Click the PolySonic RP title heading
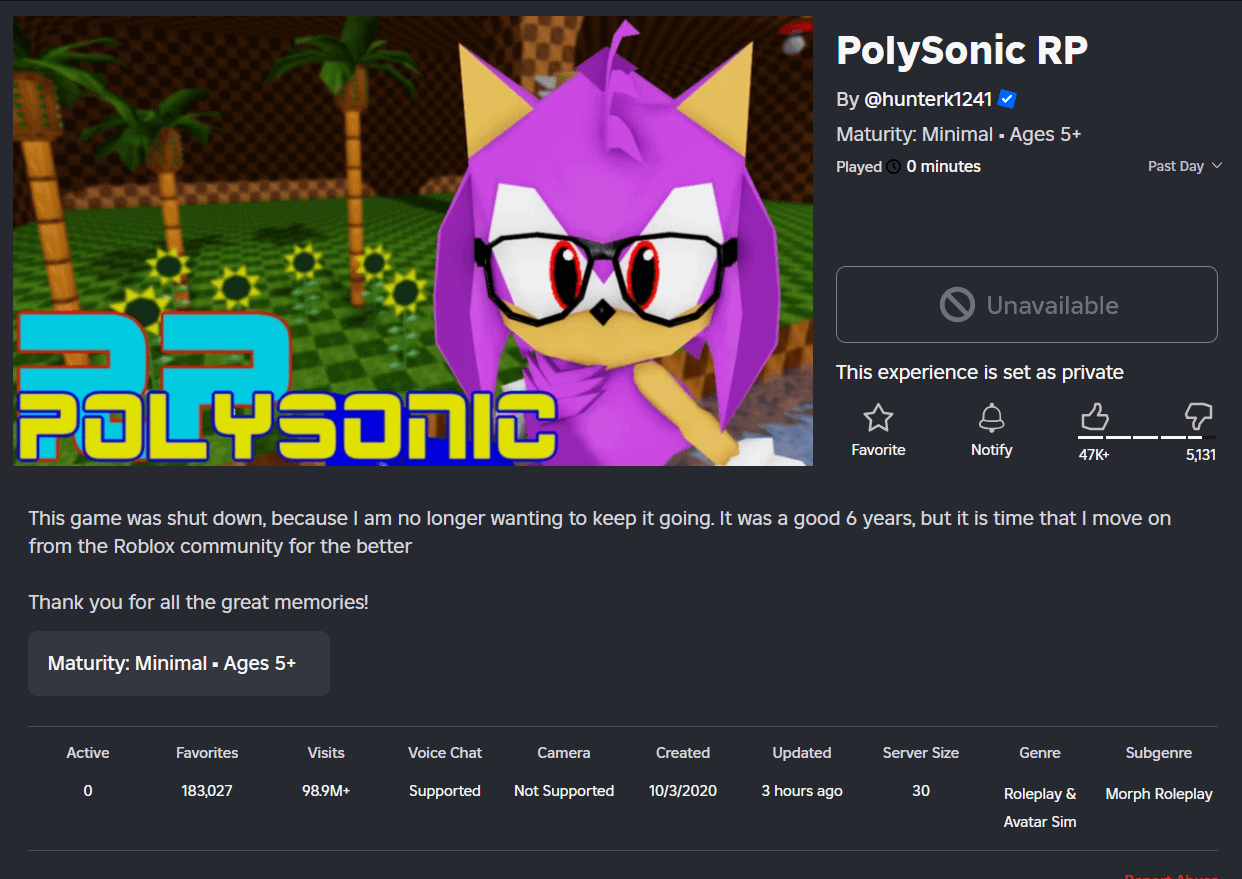Screen dimensions: 1242x879 tap(961, 50)
